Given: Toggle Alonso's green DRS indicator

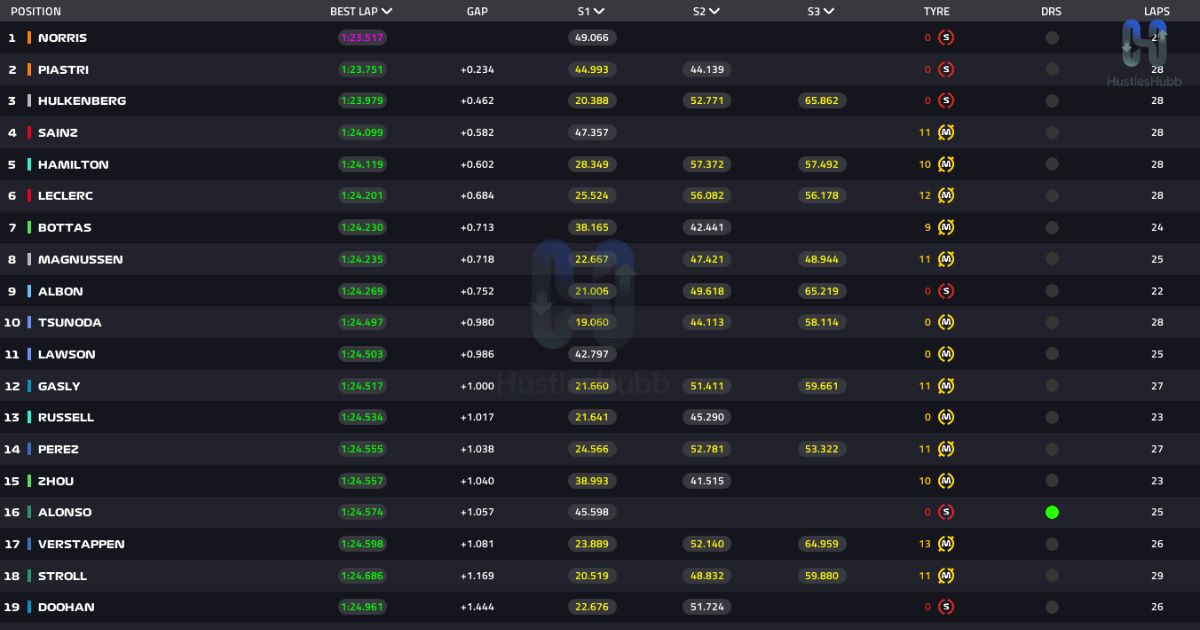Looking at the screenshot, I should [1052, 512].
